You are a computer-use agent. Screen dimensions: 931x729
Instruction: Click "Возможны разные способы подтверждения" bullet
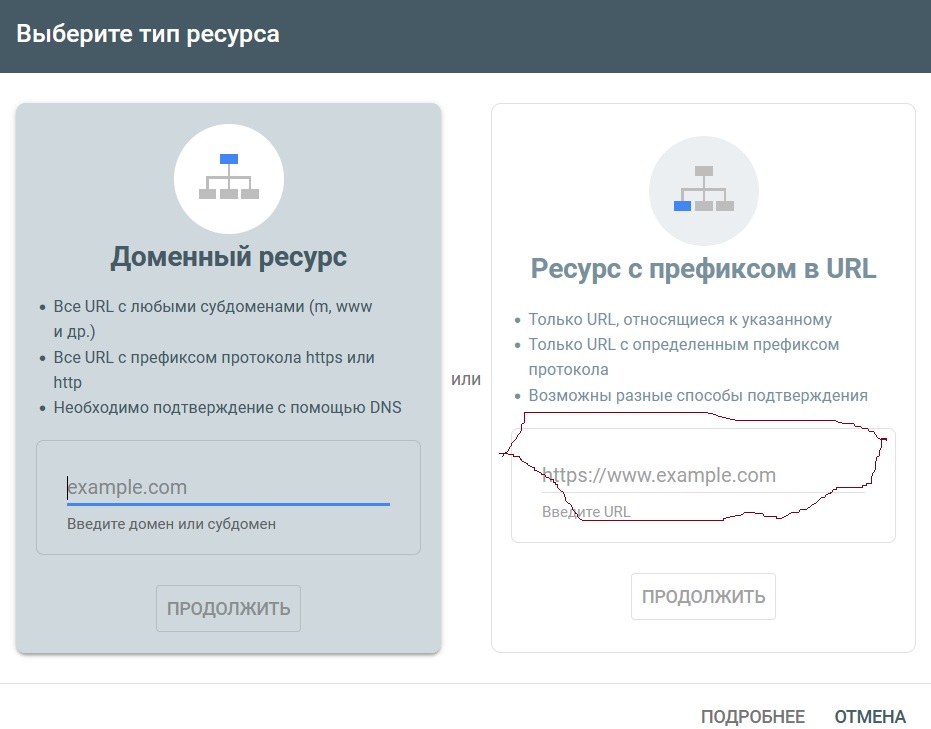pyautogui.click(x=697, y=395)
